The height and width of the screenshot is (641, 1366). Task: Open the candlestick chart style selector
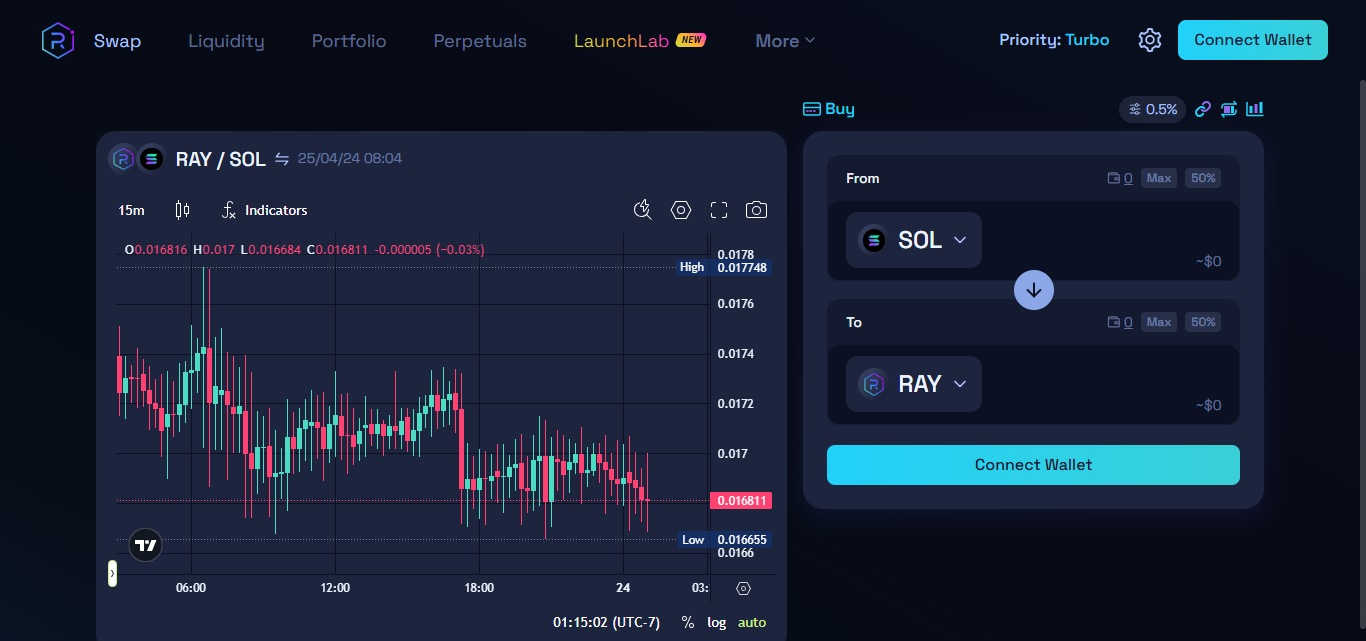pos(182,210)
